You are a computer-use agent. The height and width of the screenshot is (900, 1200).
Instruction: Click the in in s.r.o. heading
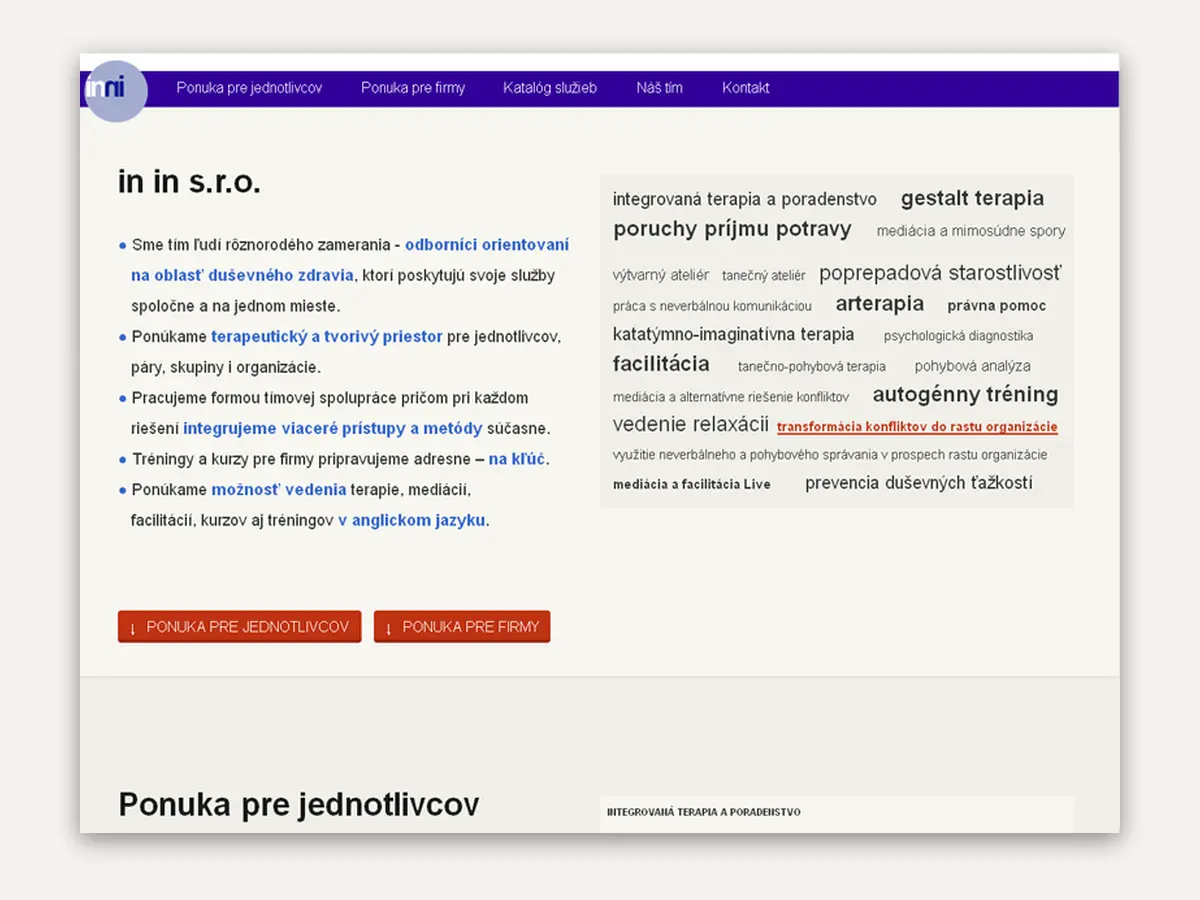tap(189, 182)
